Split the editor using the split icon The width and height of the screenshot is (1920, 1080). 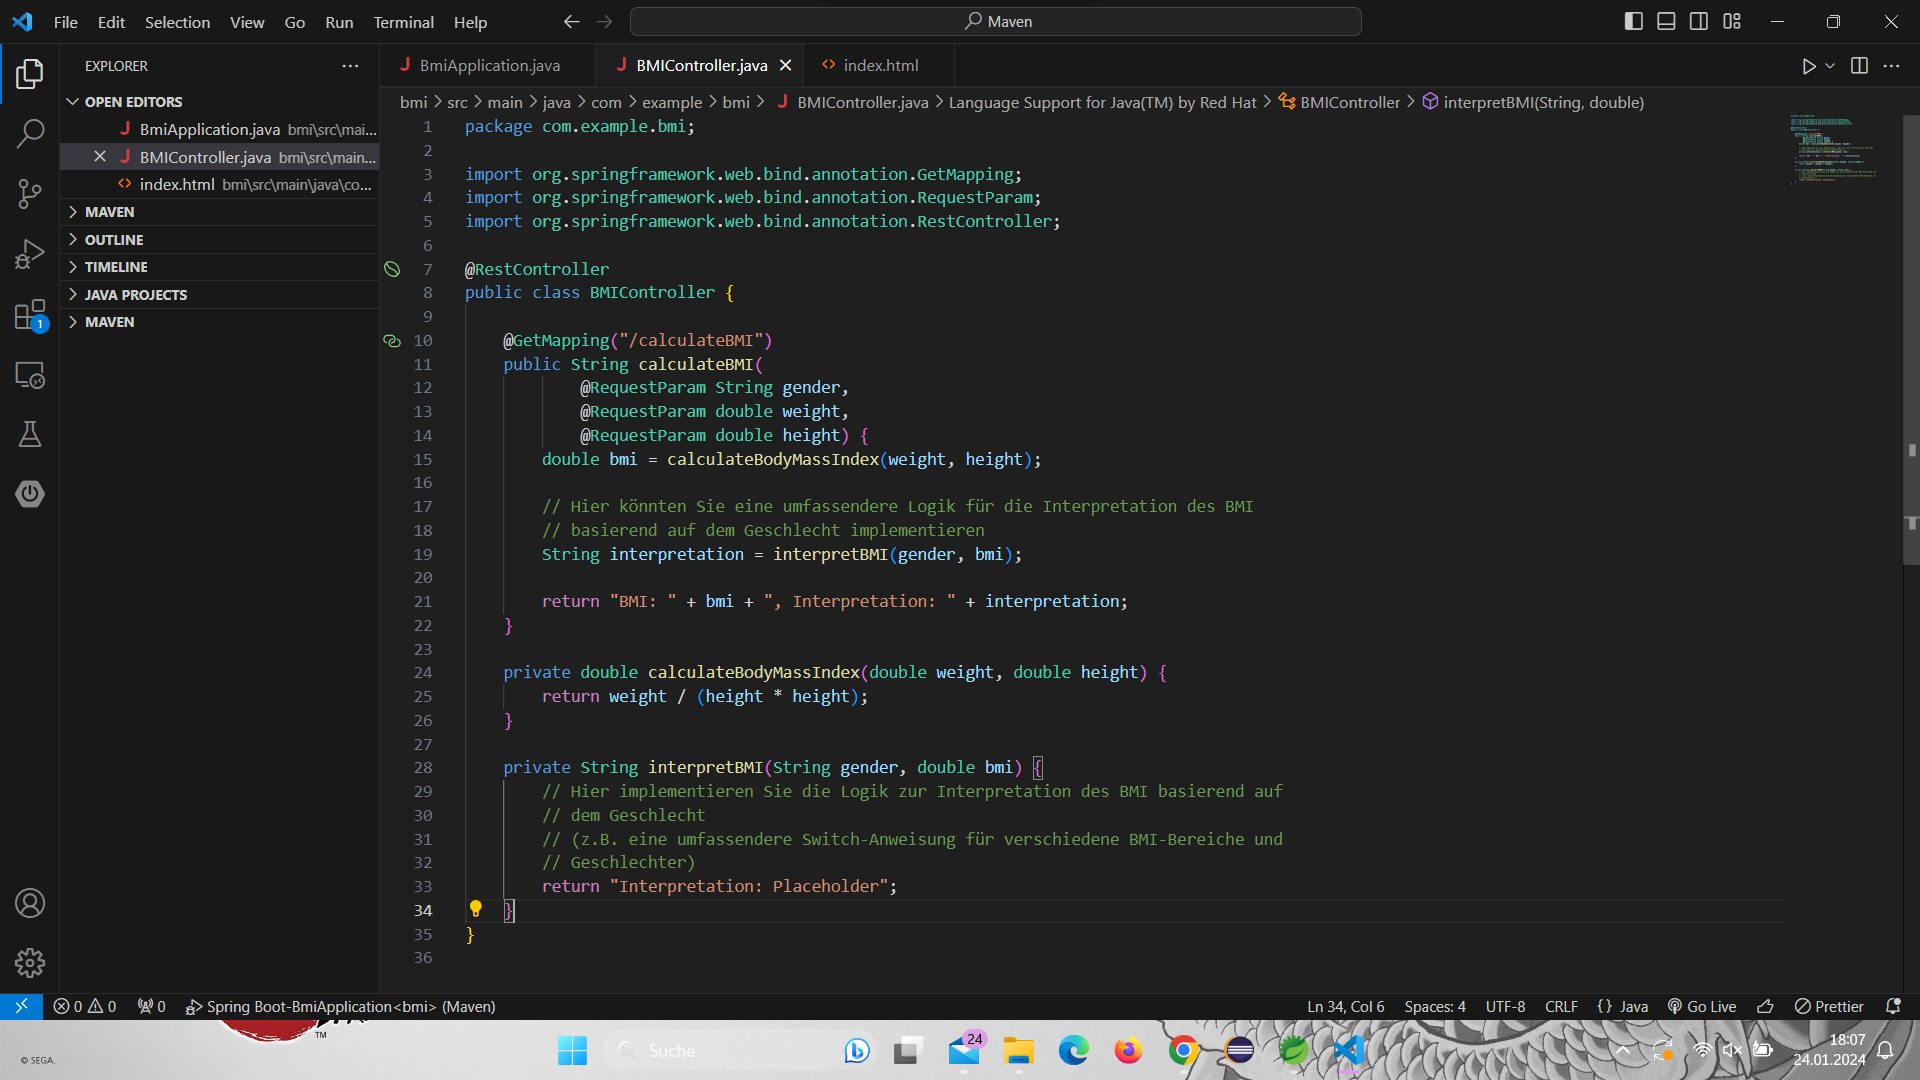(x=1860, y=66)
